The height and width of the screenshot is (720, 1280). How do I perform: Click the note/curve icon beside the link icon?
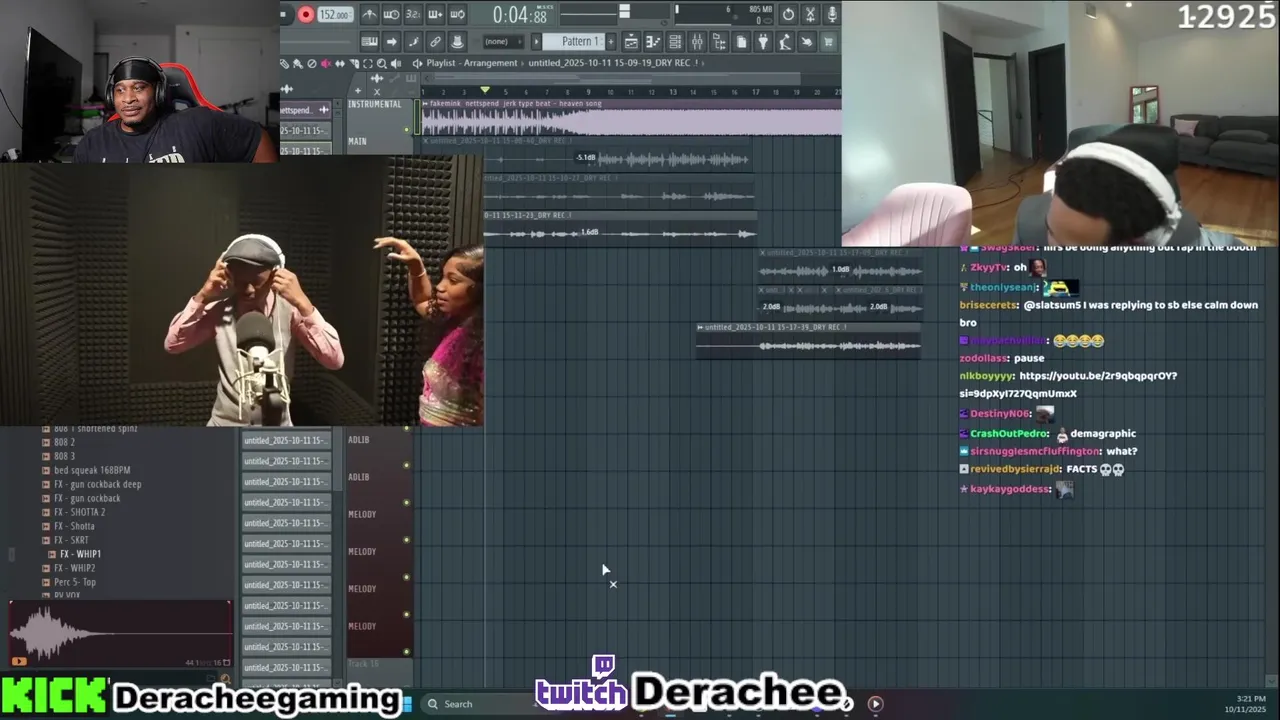[x=413, y=42]
